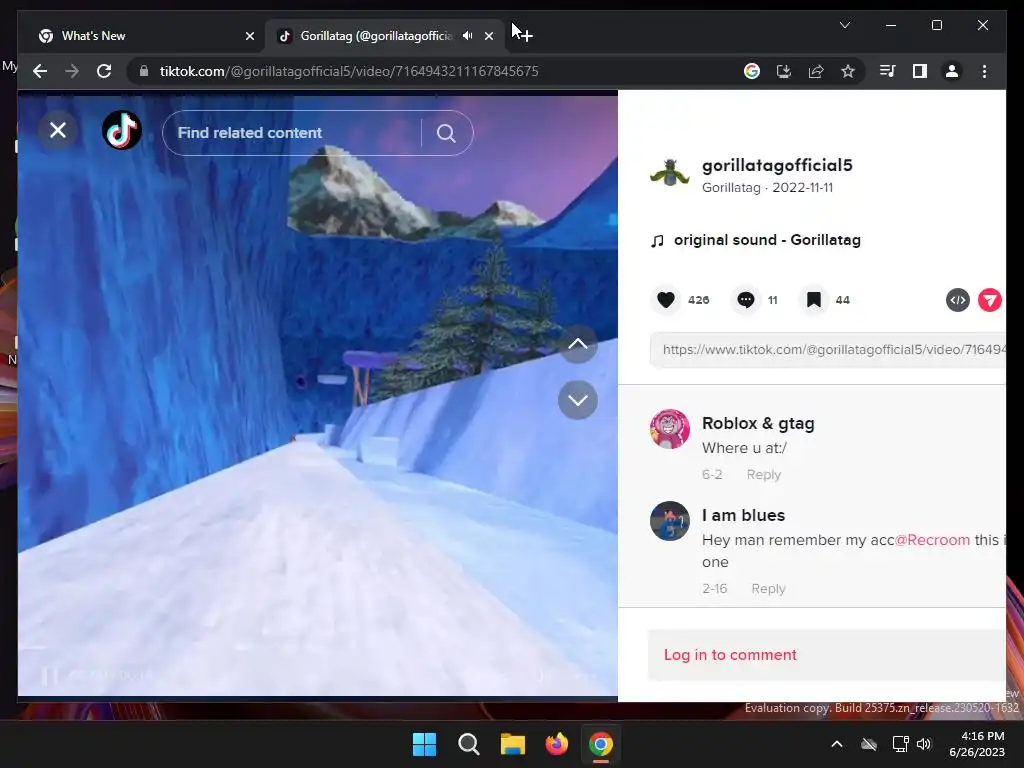Open the gorillatagofficial5 username link

coord(777,165)
